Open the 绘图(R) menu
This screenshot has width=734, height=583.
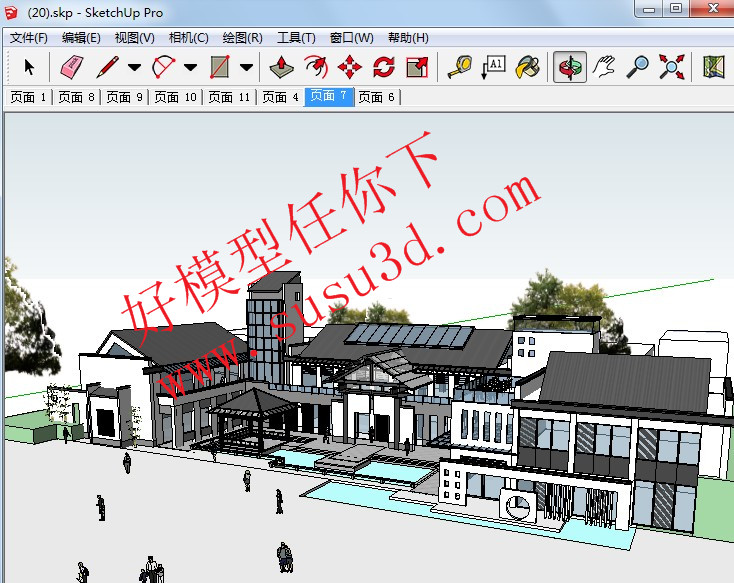click(242, 38)
